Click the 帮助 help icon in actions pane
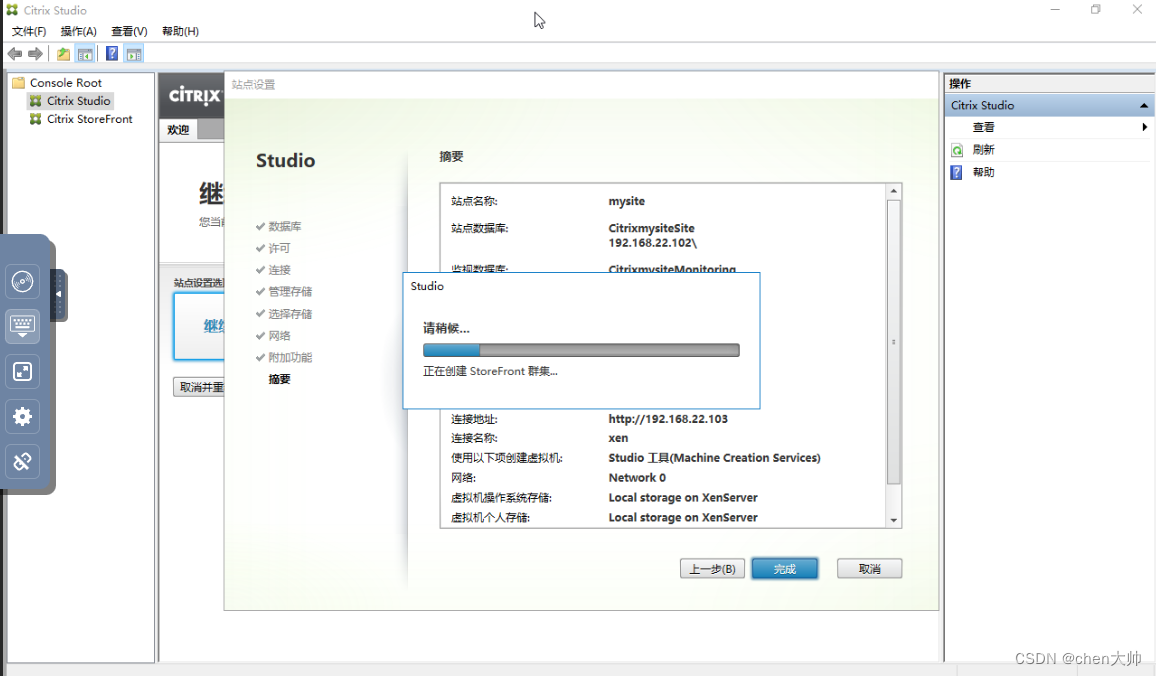The width and height of the screenshot is (1156, 676). [x=956, y=173]
